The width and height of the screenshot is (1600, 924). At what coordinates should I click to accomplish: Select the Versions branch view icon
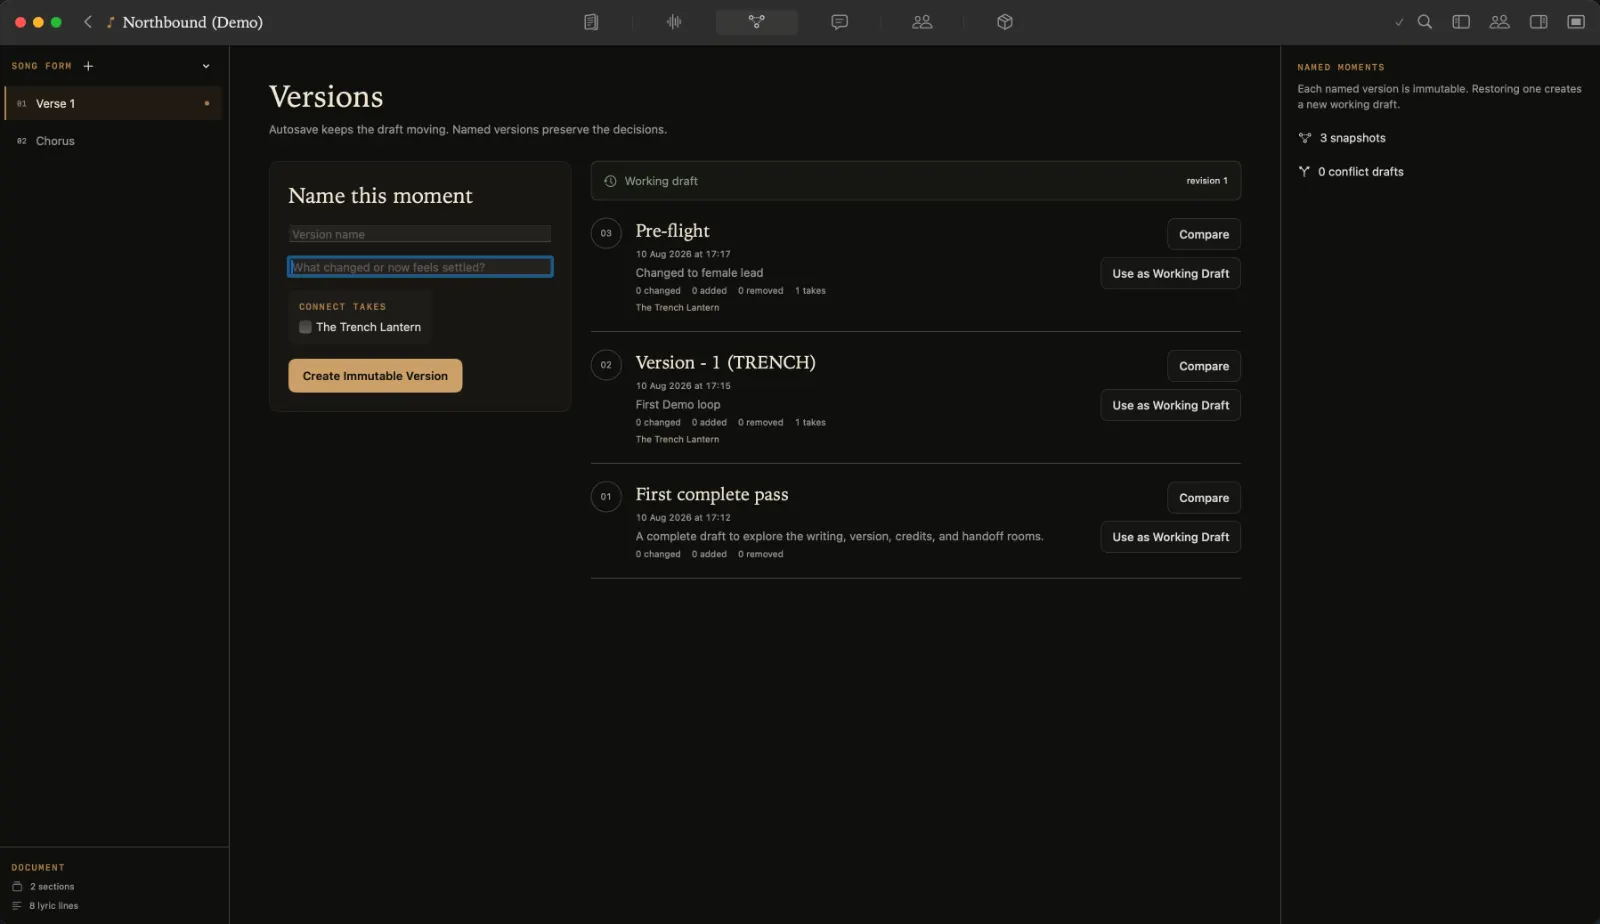tap(757, 22)
